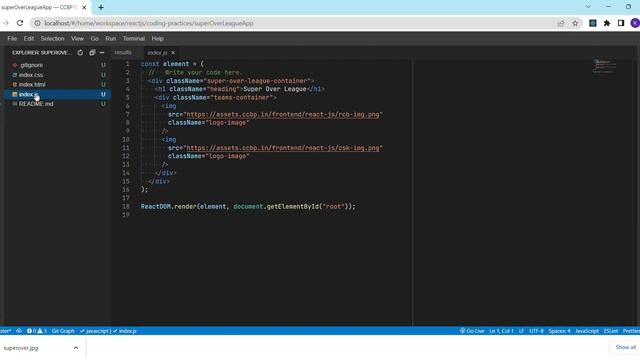This screenshot has width=640, height=360.
Task: Click the ESLint status item
Action: coord(611,331)
